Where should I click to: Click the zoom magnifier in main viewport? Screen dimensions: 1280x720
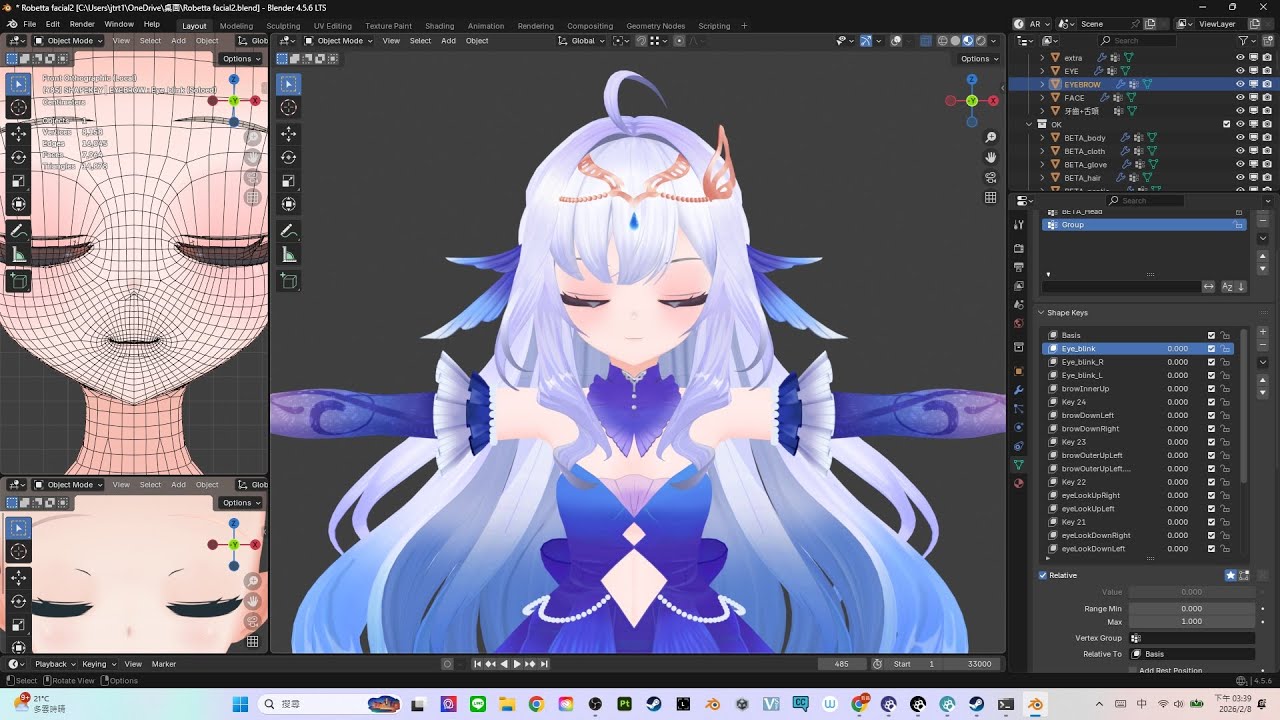pyautogui.click(x=991, y=137)
